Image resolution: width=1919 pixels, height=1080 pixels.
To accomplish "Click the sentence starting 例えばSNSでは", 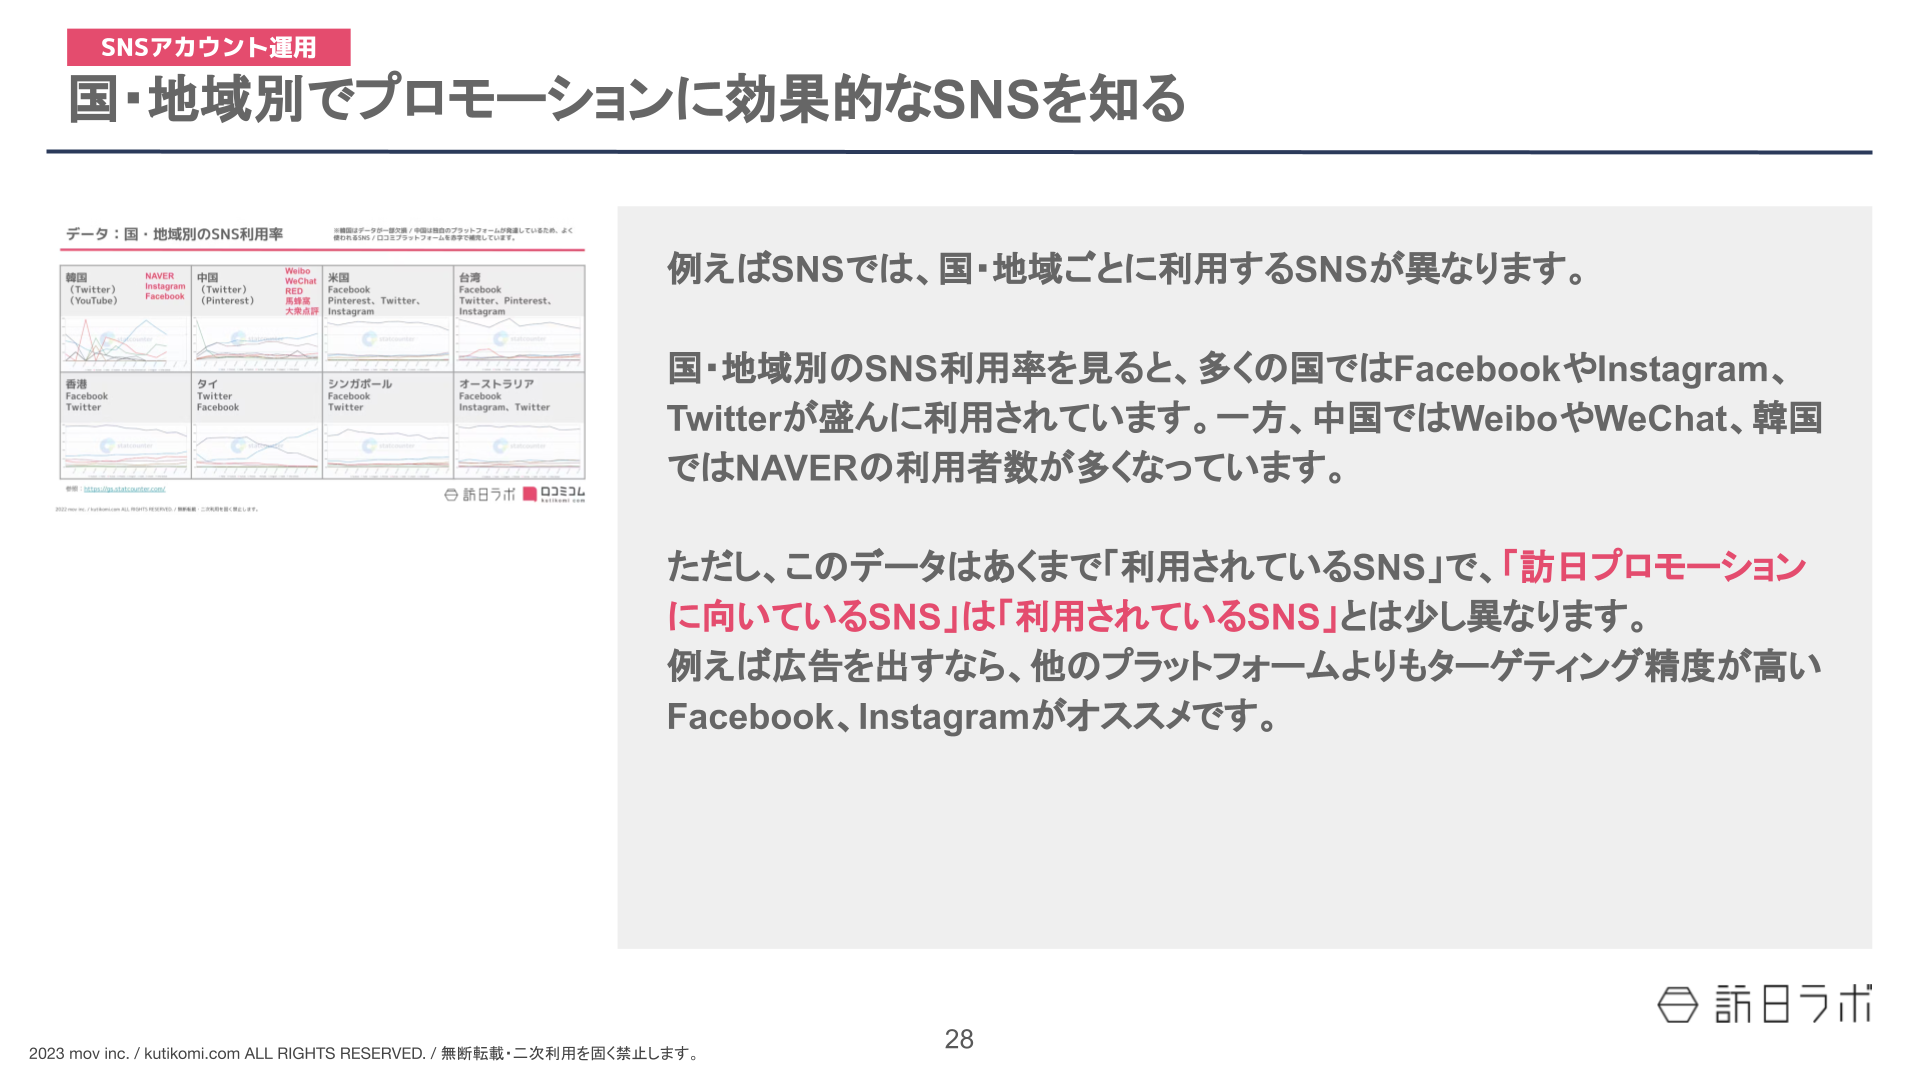I will 1127,269.
